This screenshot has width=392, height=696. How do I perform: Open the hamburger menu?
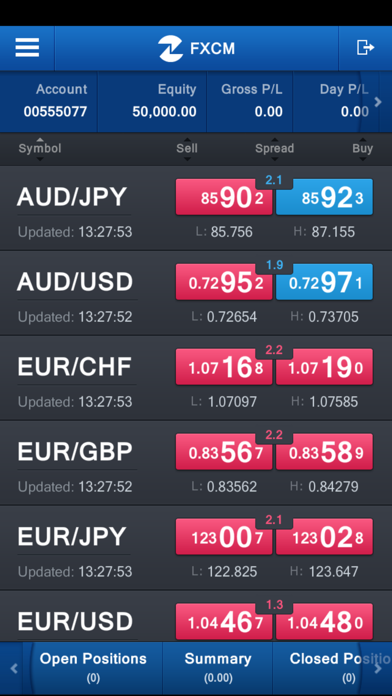pos(27,47)
